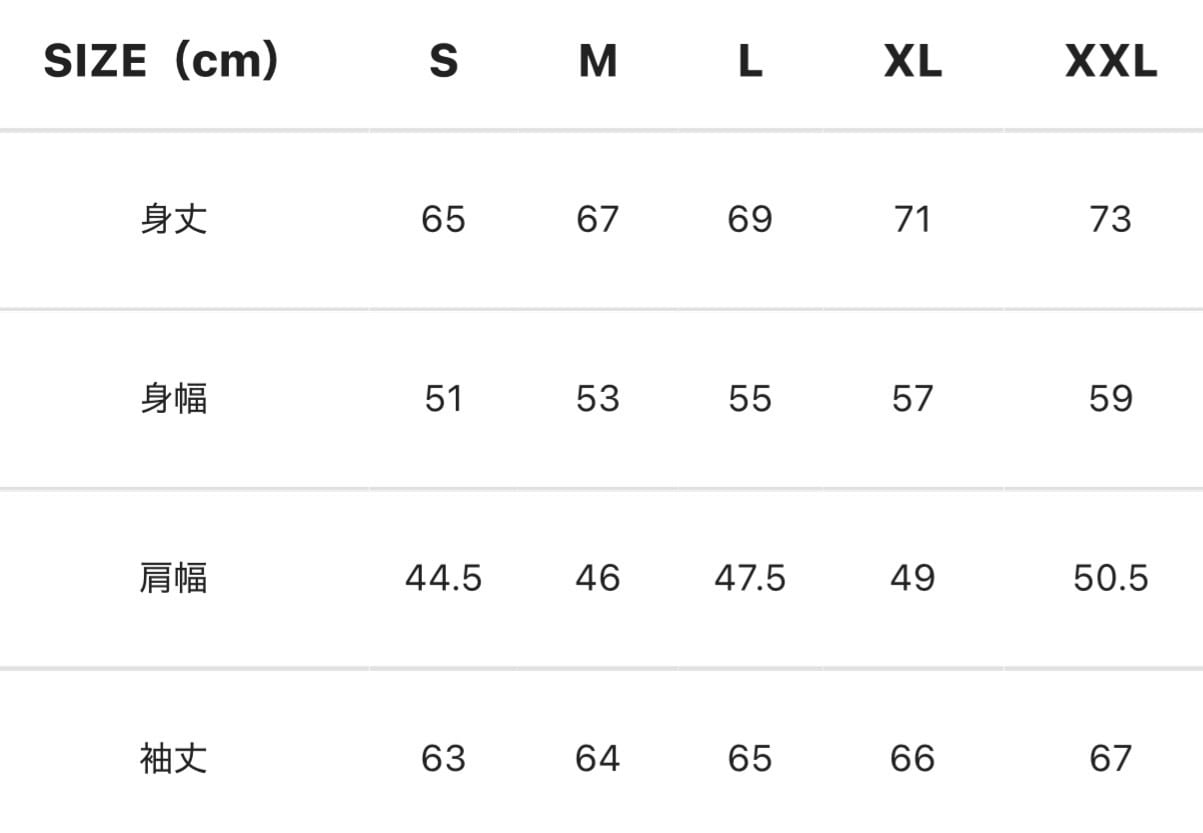Select the 身幅 value 53 for M
Image resolution: width=1203 pixels, height=833 pixels.
597,399
